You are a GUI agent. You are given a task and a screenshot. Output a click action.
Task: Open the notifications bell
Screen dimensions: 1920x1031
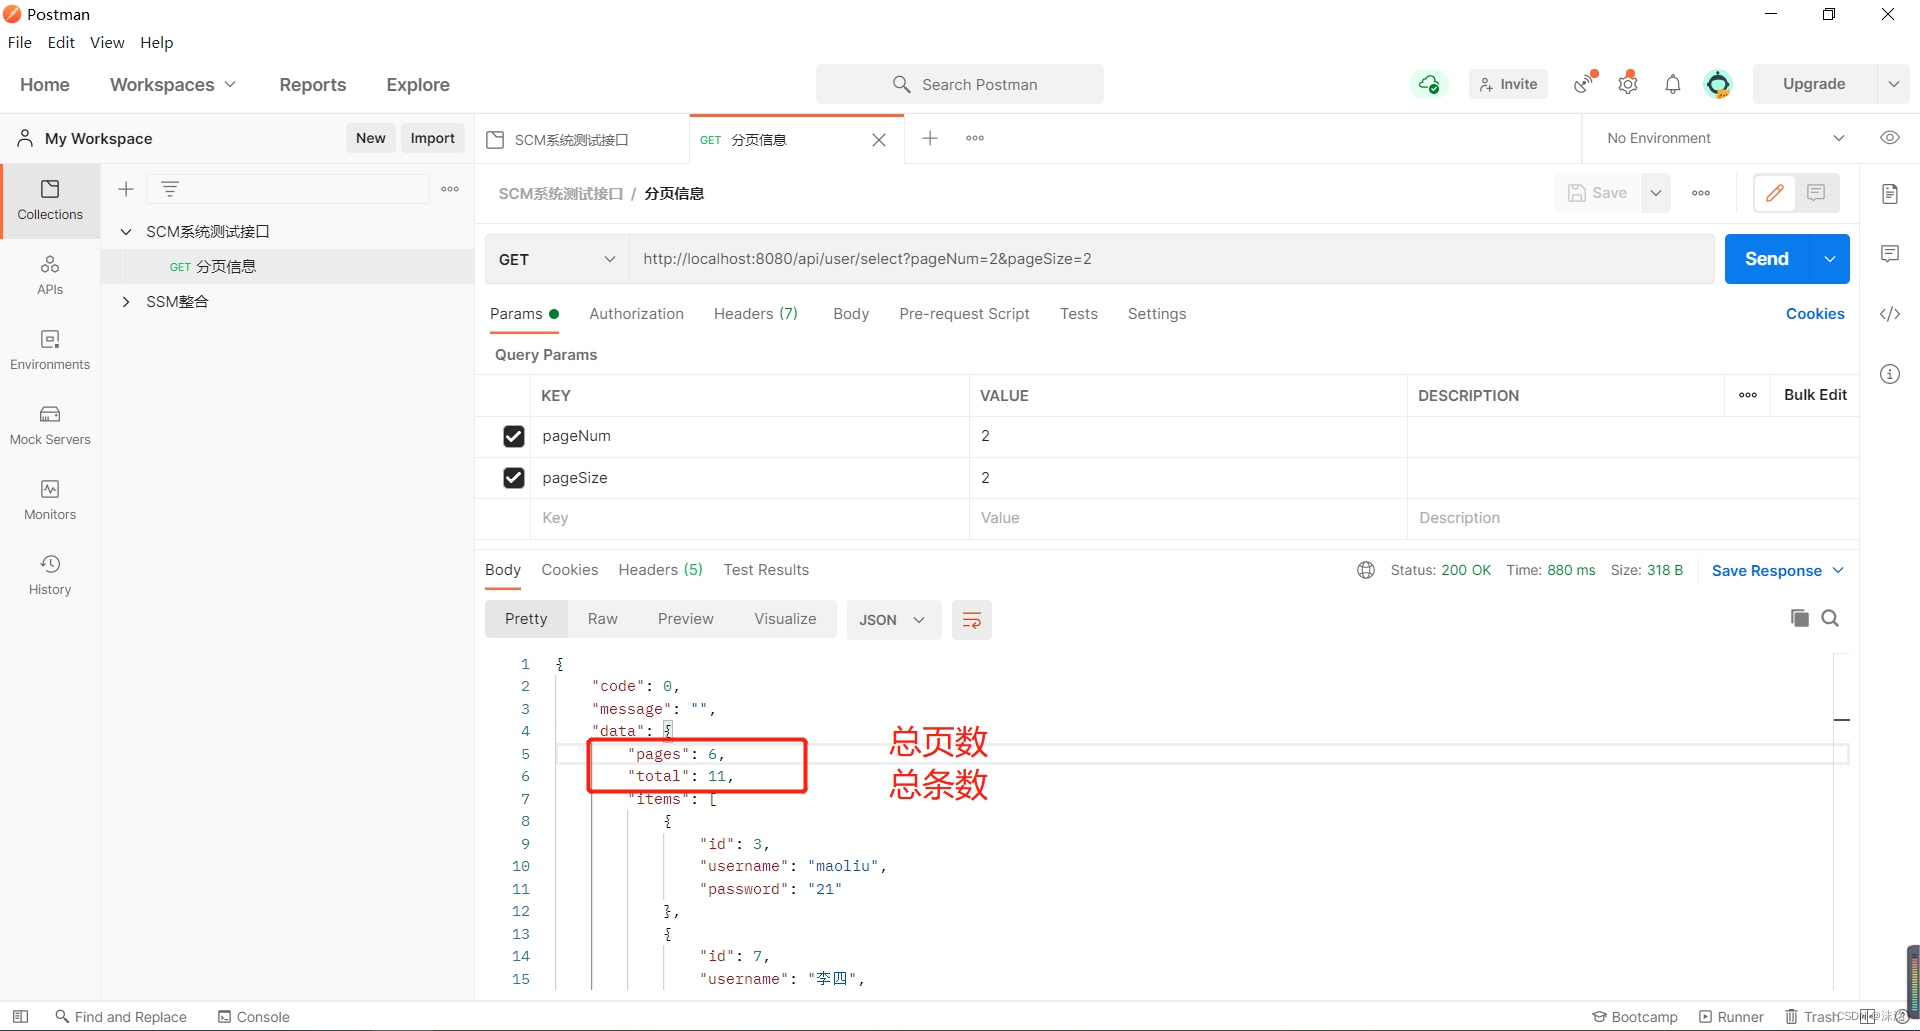coord(1673,84)
